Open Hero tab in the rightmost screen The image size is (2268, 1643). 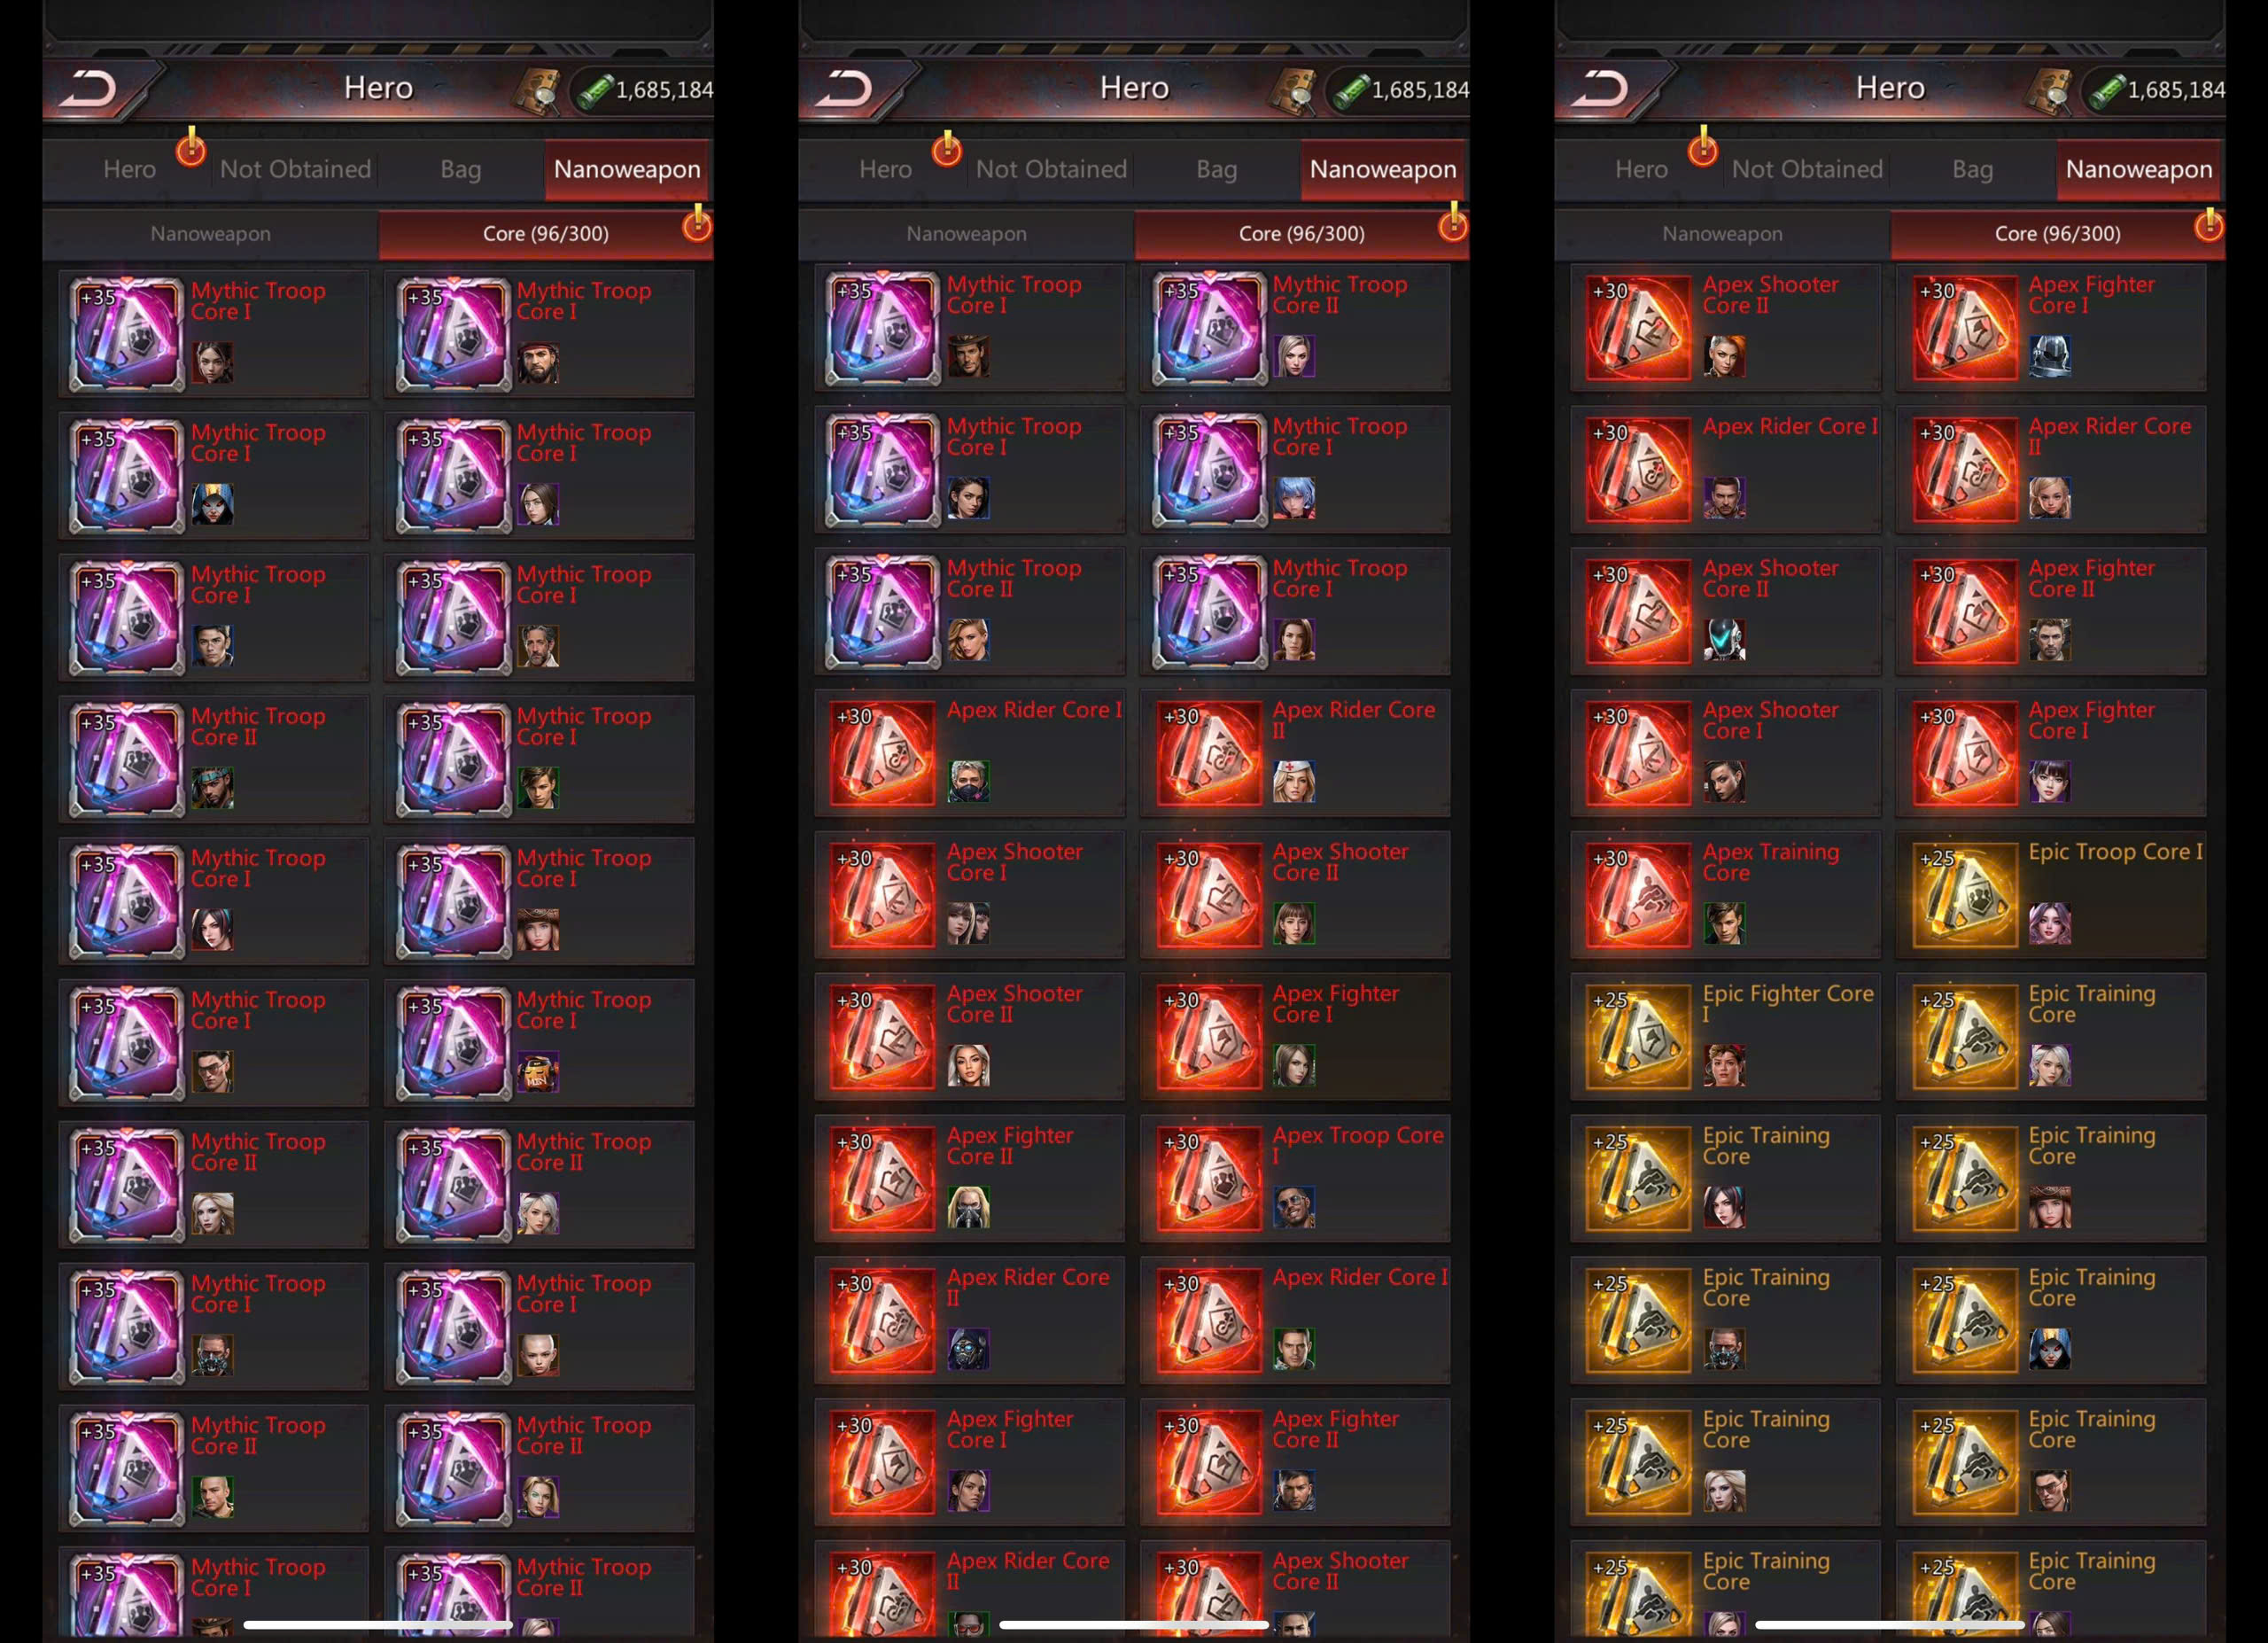(1641, 169)
